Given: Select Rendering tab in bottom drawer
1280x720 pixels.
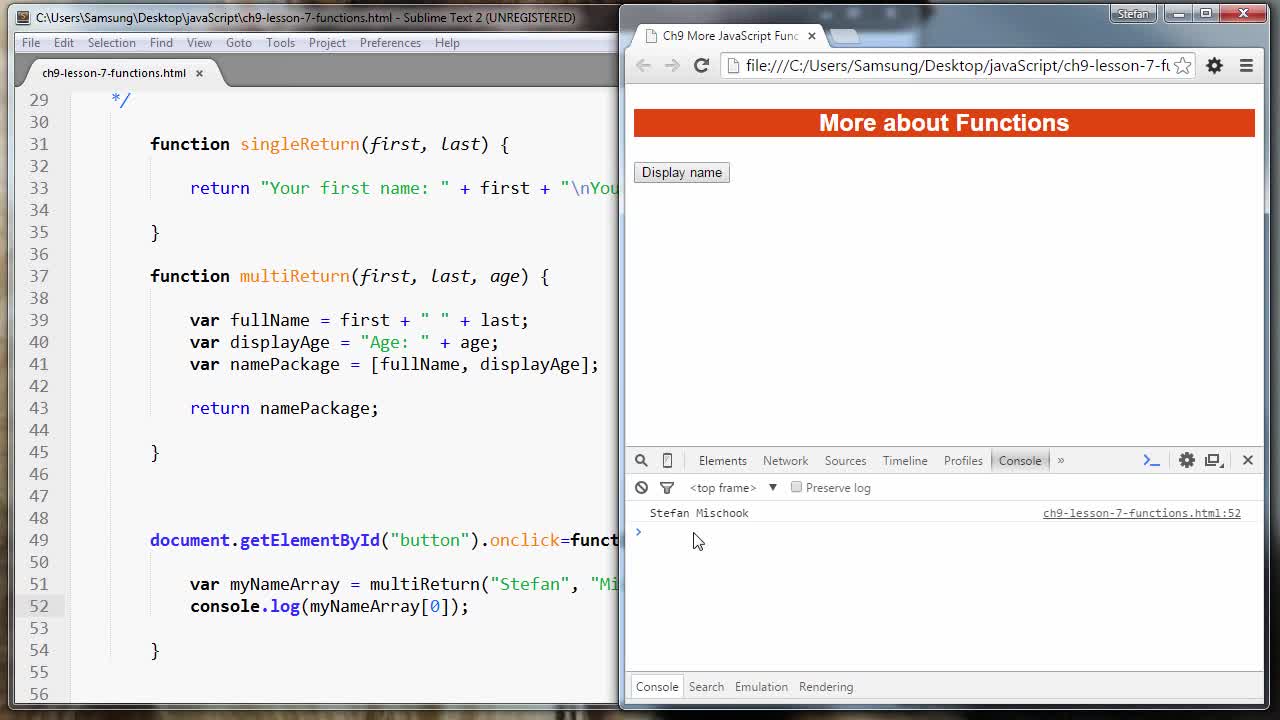Looking at the screenshot, I should pos(826,687).
